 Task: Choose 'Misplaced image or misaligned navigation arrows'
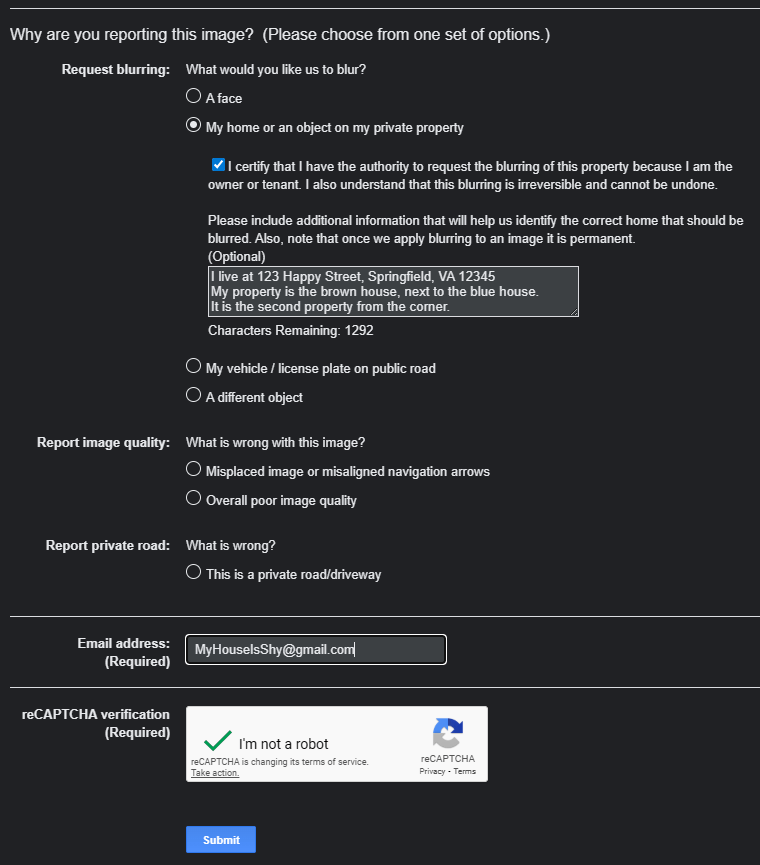(194, 469)
